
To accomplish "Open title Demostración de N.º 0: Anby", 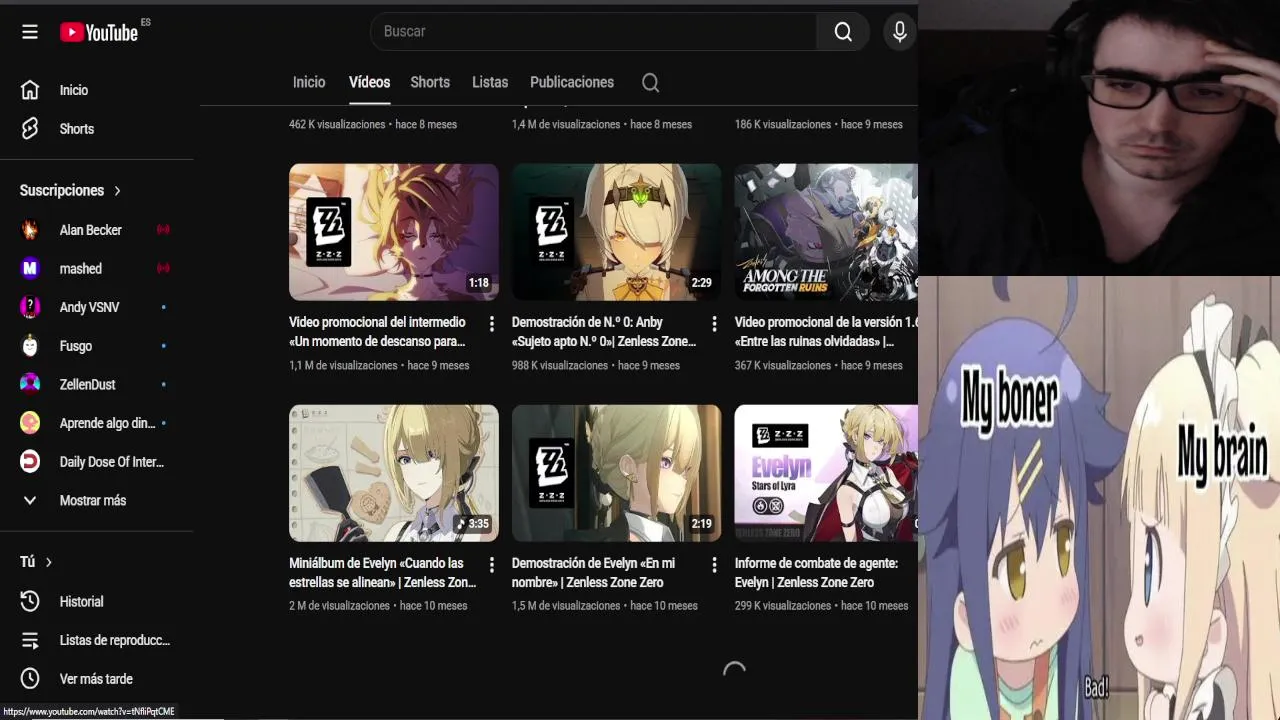I will (604, 332).
